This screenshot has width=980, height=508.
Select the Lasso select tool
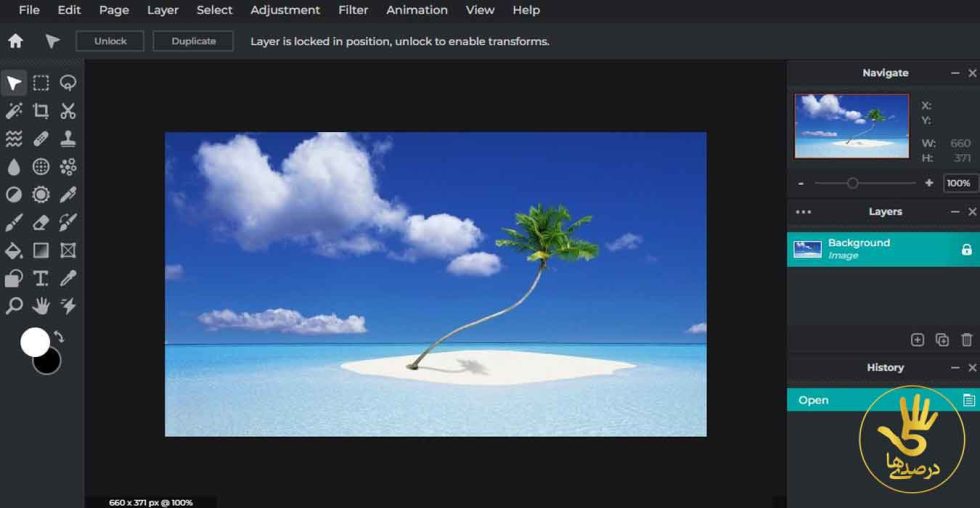click(68, 83)
